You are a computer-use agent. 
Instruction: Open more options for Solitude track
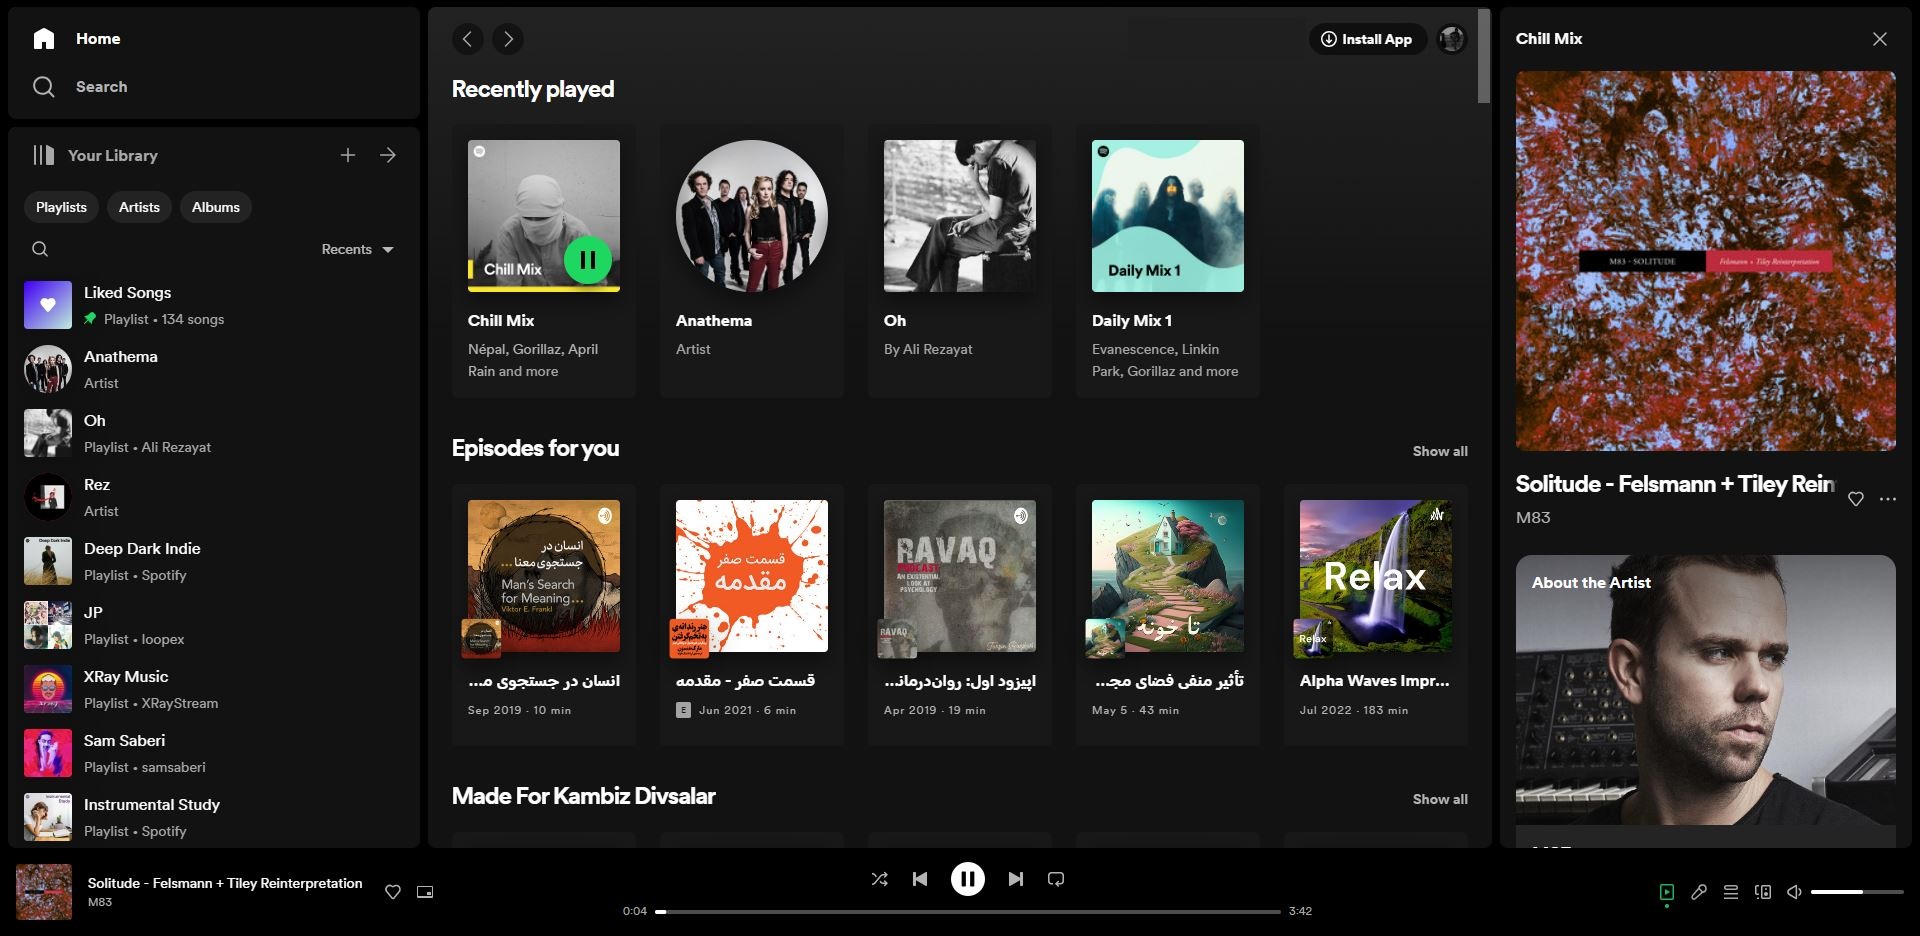(x=1888, y=499)
